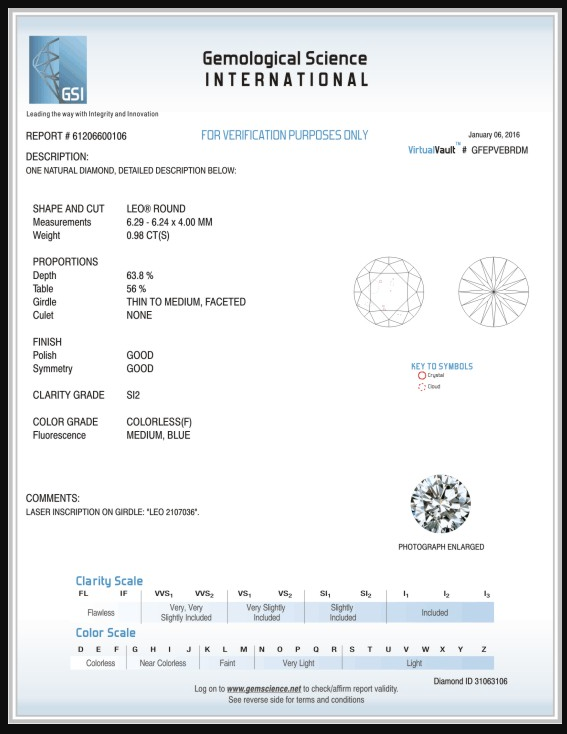The height and width of the screenshot is (734, 567).
Task: Click the 'ONE NATURAL DIAMOND' description line
Action: 131,171
